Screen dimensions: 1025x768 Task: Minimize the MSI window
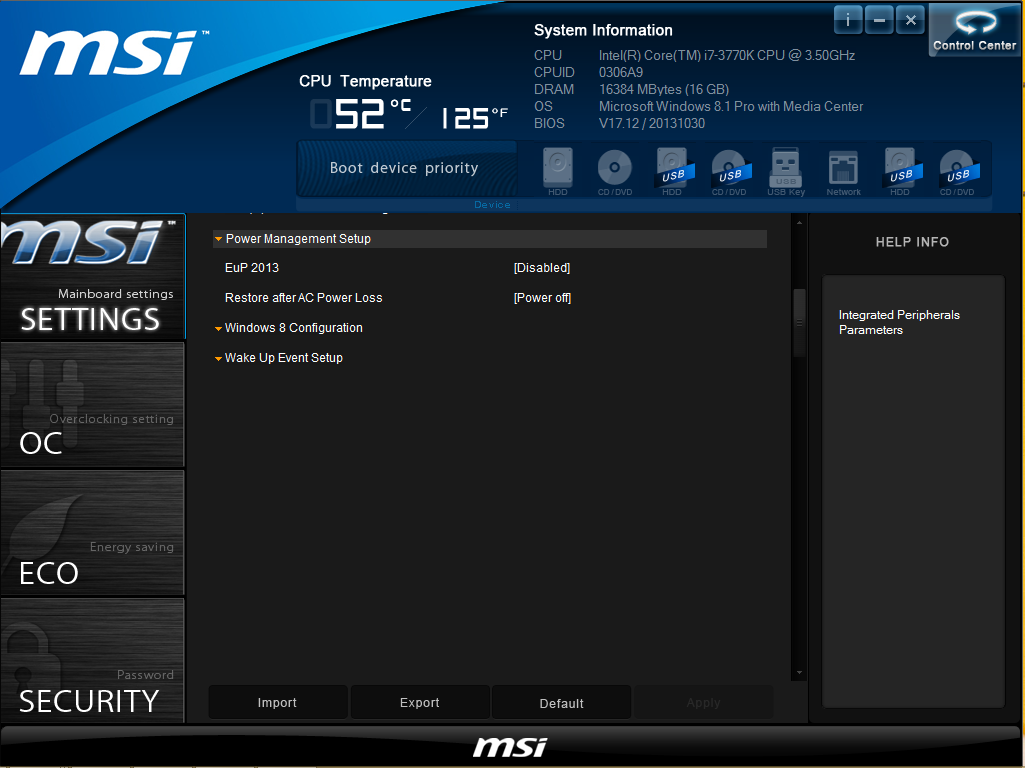click(x=879, y=20)
